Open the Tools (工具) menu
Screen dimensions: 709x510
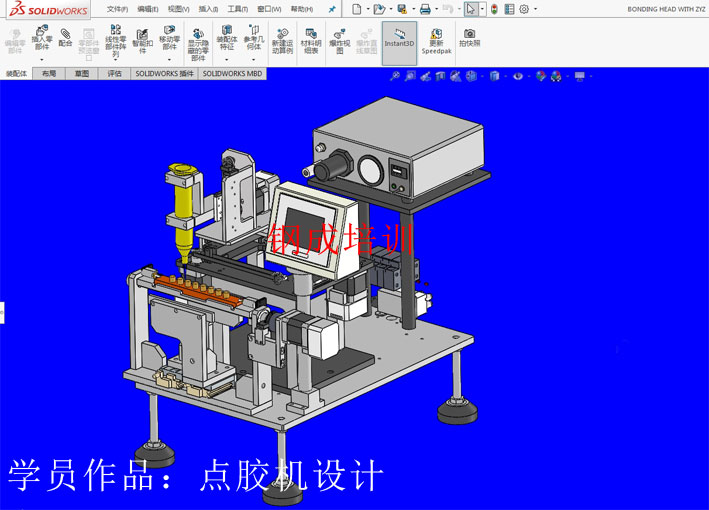click(237, 9)
